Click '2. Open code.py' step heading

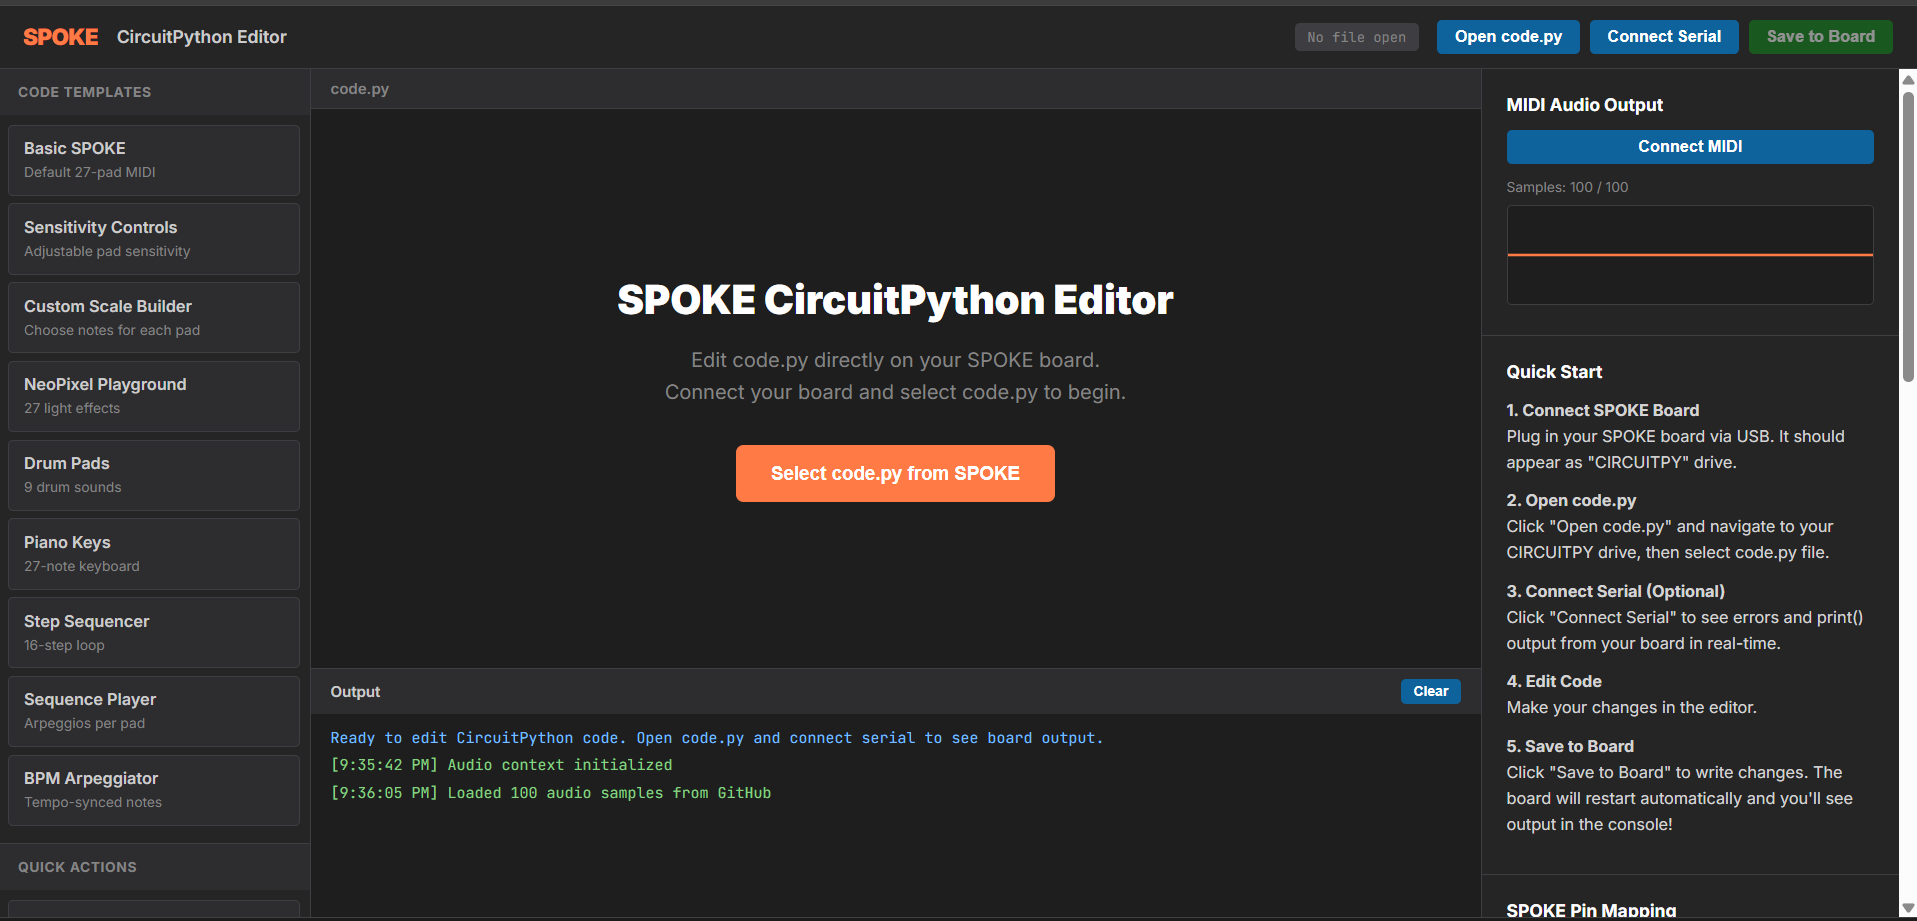coord(1571,500)
